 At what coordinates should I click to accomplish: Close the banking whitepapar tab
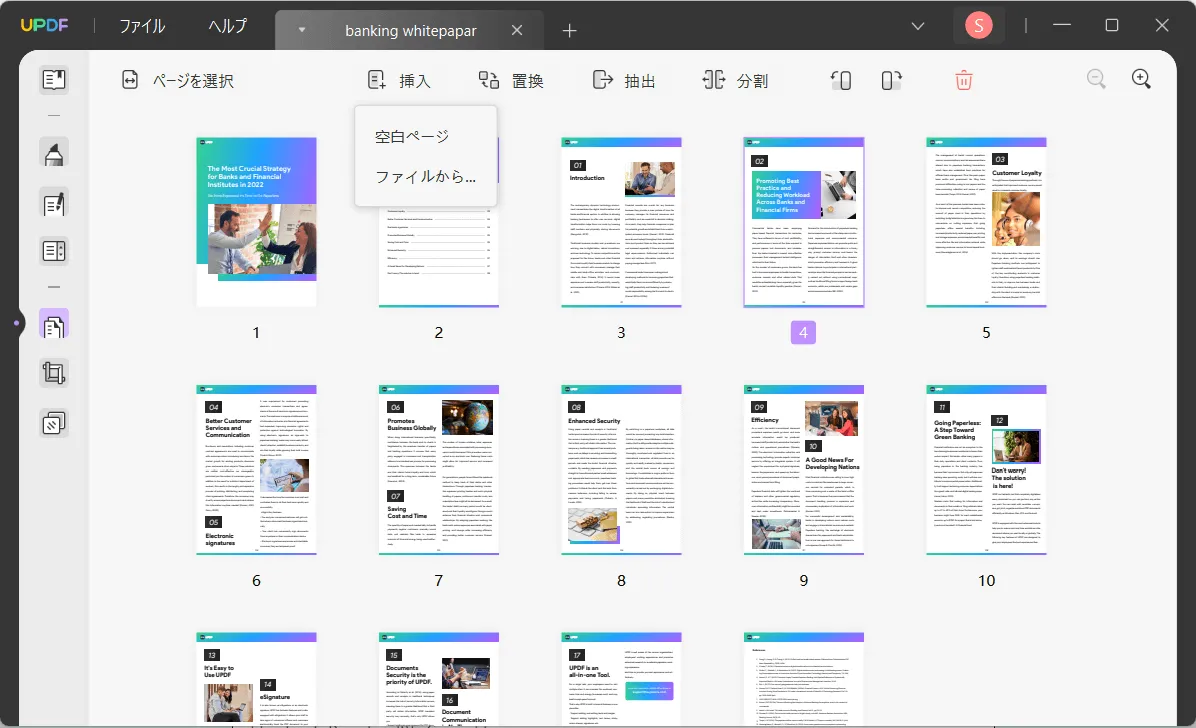coord(517,31)
